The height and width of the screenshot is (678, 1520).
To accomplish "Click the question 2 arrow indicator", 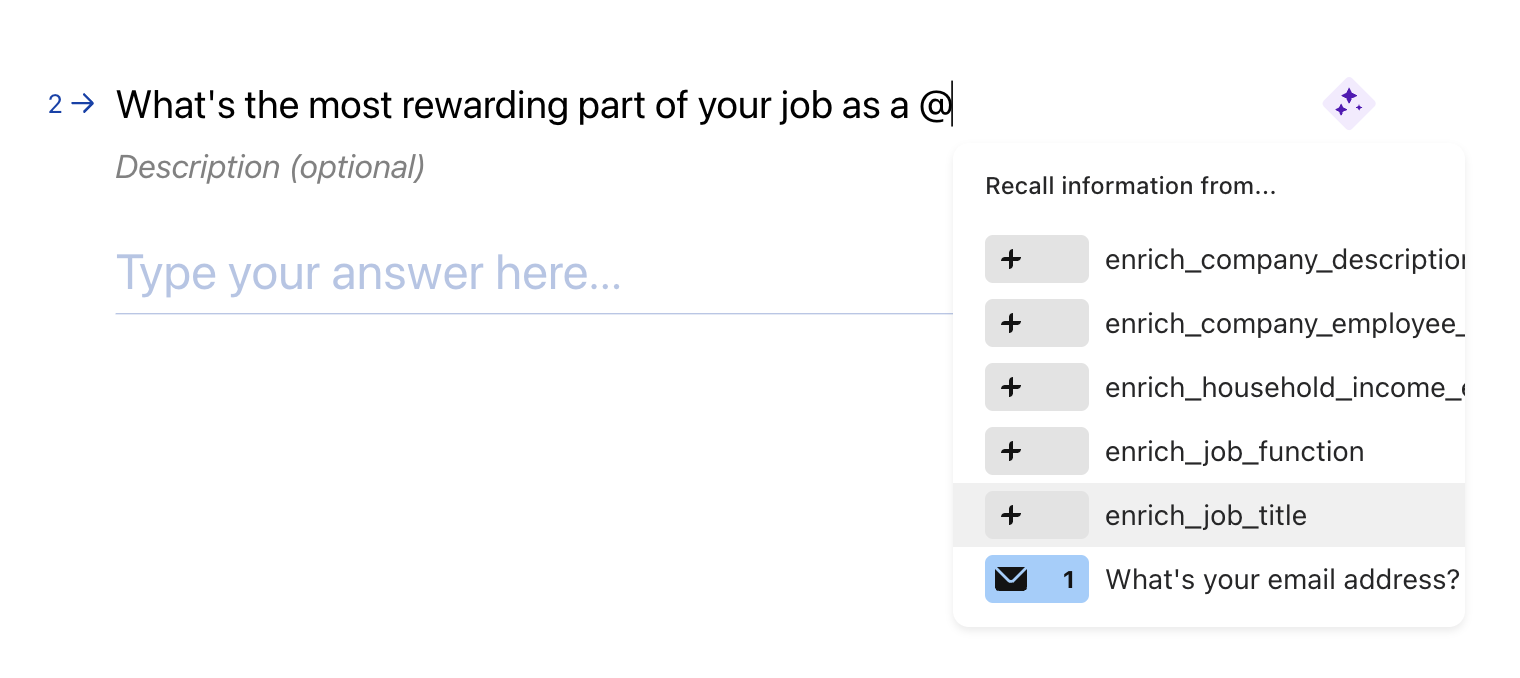I will [83, 103].
